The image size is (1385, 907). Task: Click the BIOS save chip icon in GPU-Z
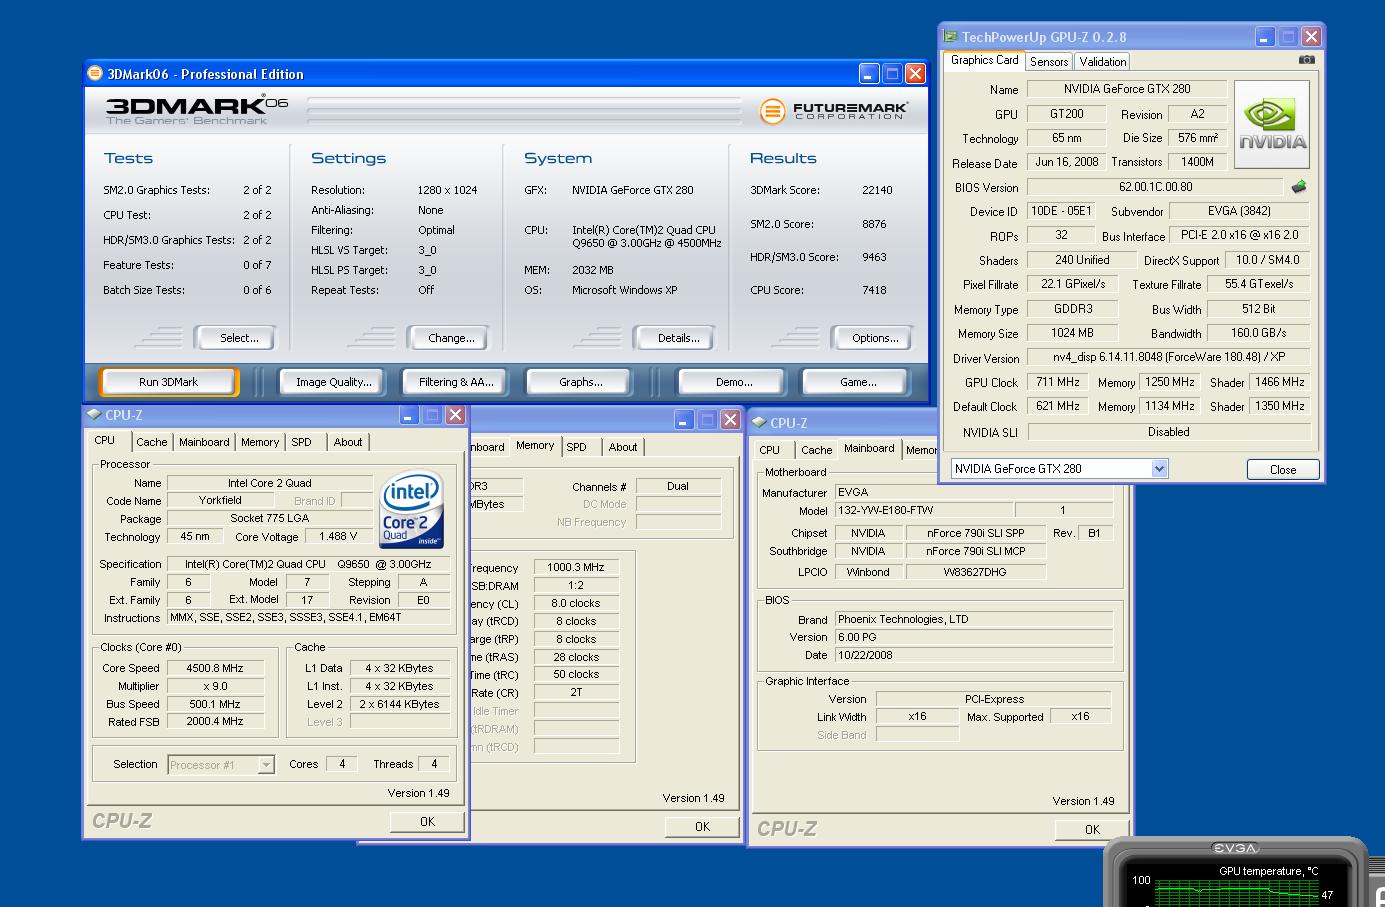pos(1299,186)
